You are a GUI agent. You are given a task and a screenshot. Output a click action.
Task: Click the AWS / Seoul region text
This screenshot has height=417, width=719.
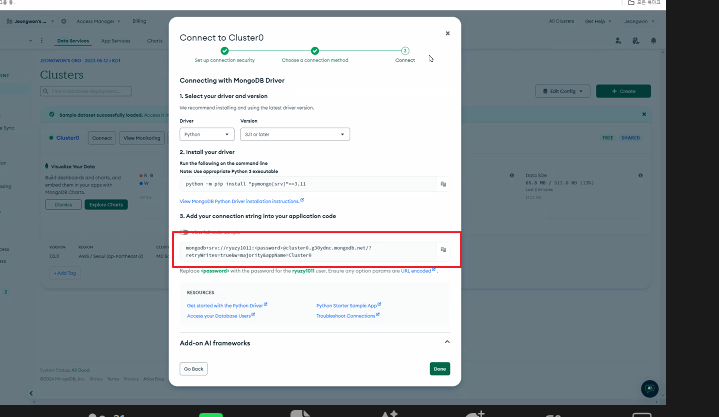111,256
